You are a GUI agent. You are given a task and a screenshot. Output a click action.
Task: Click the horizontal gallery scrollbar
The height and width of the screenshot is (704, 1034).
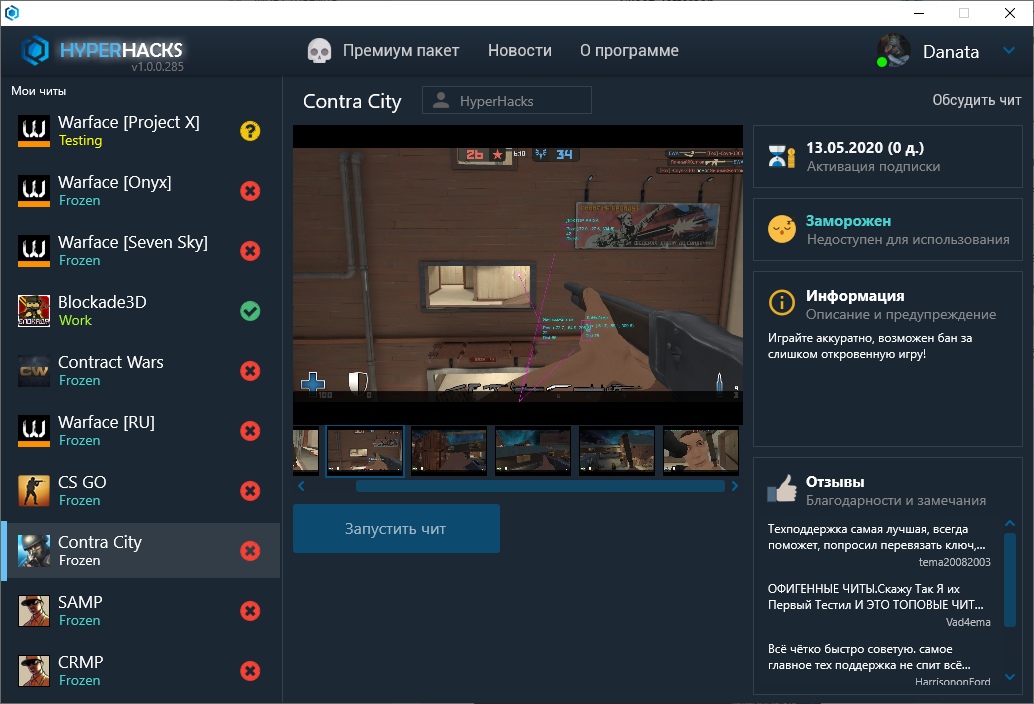click(x=539, y=486)
